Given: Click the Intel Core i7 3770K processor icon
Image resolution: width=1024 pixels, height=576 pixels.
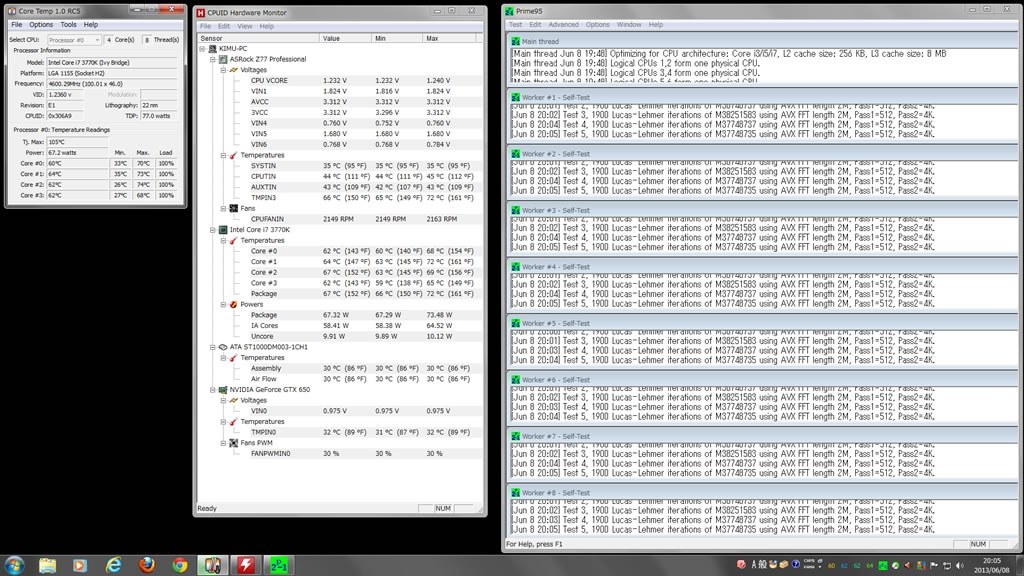Looking at the screenshot, I should coord(222,230).
